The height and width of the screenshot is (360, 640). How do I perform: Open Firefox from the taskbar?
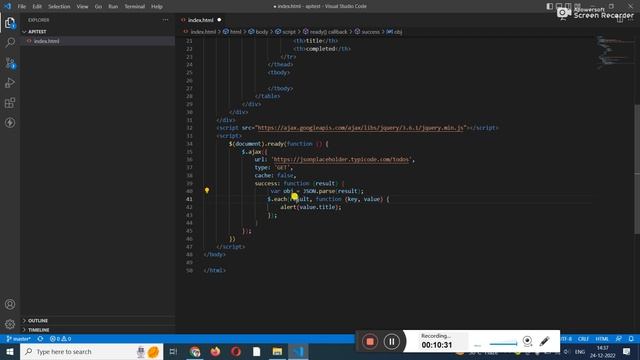[x=216, y=351]
